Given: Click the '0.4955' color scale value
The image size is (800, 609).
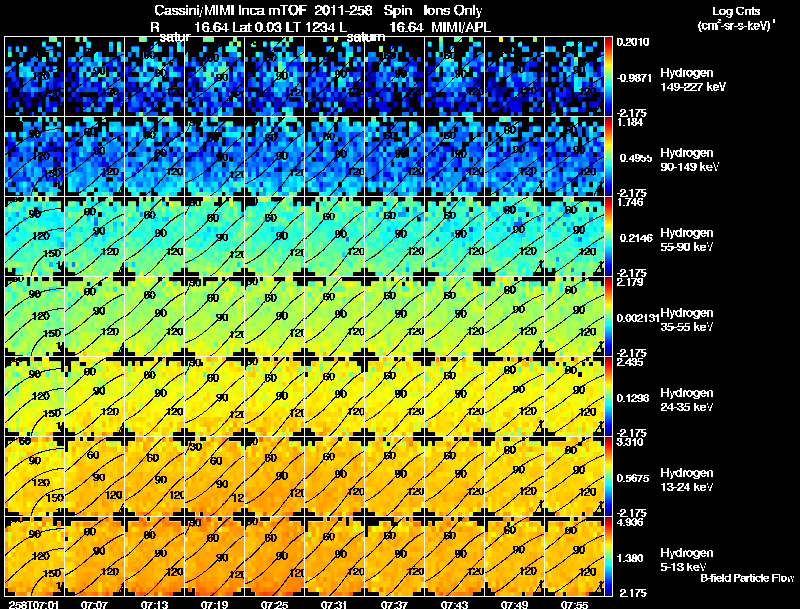Looking at the screenshot, I should (635, 158).
